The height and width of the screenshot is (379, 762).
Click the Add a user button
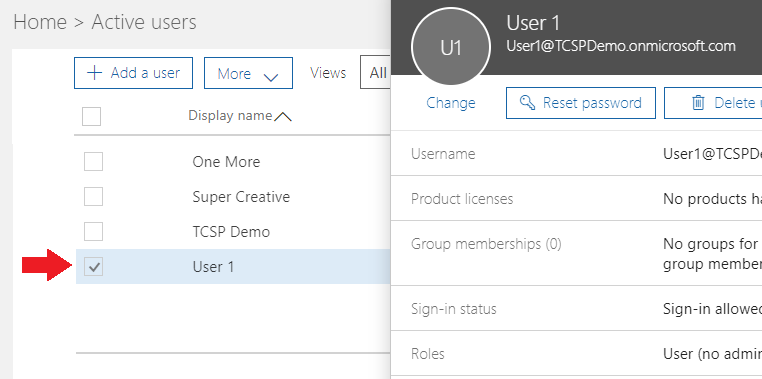[133, 73]
